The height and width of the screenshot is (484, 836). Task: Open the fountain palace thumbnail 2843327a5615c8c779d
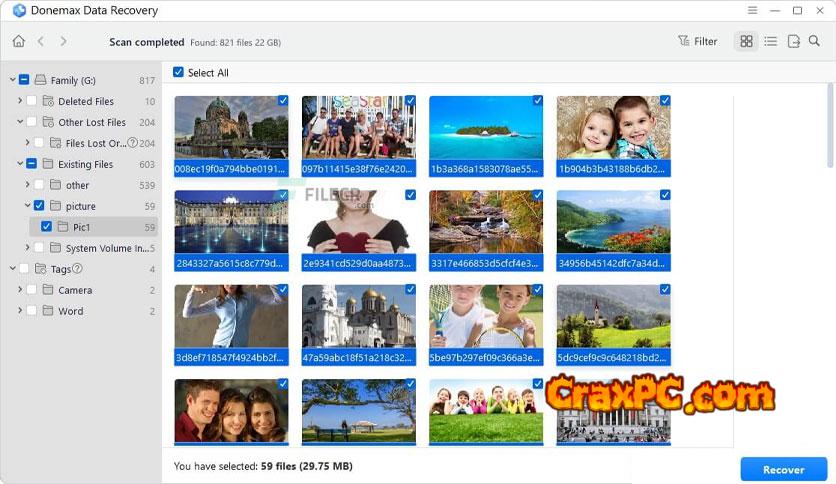point(231,222)
